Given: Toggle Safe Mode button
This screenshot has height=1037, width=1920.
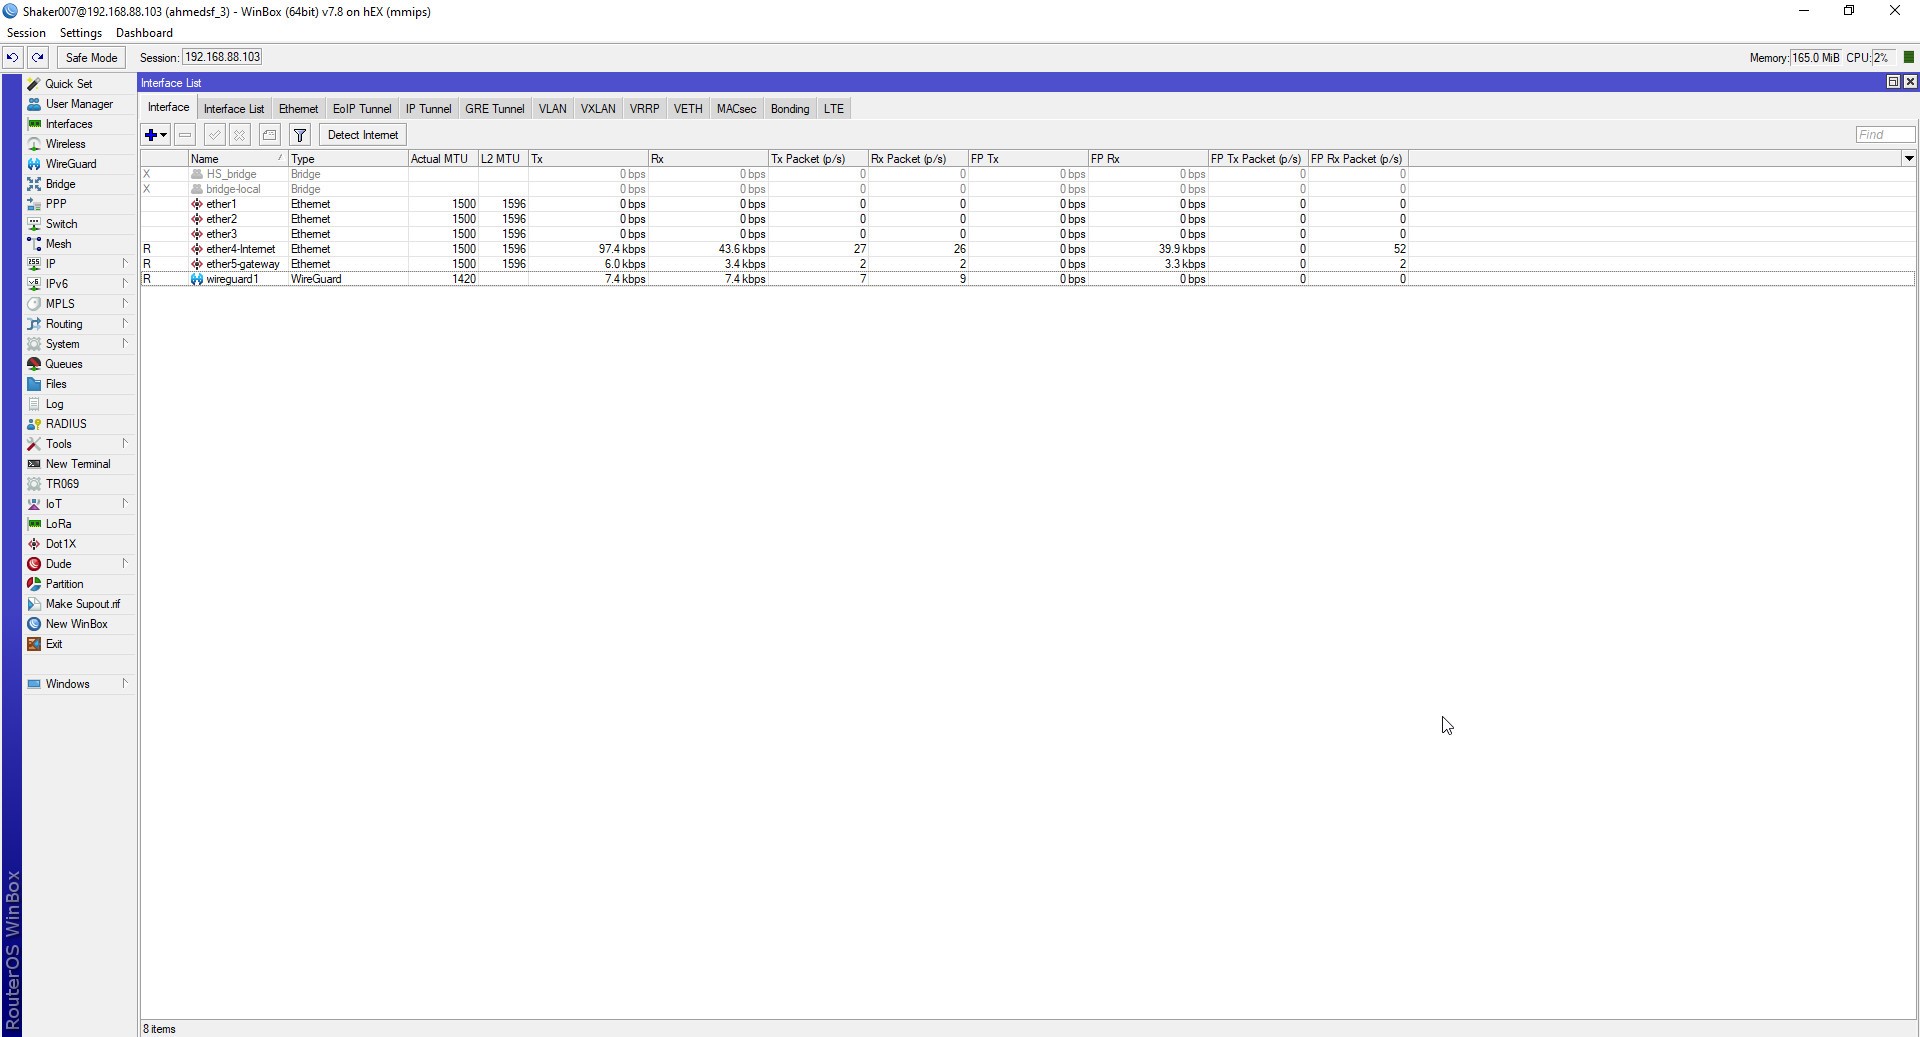Looking at the screenshot, I should [91, 58].
